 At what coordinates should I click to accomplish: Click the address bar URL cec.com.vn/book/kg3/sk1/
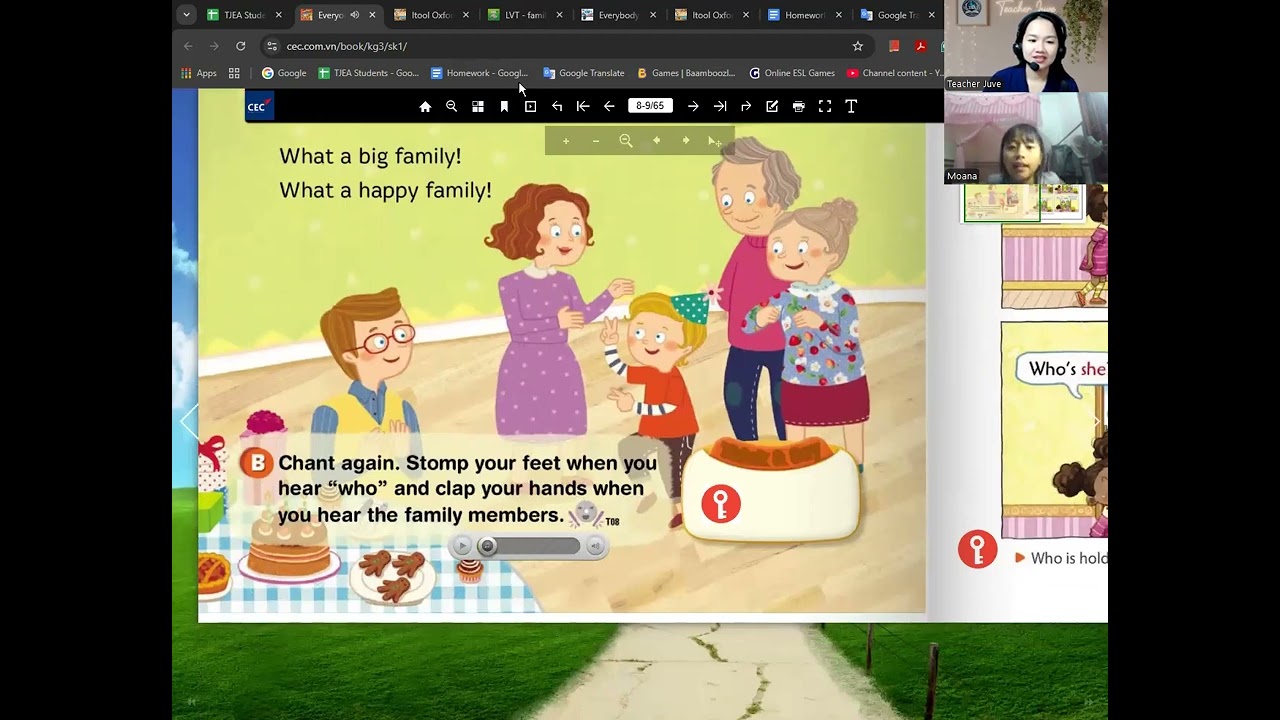pos(346,46)
